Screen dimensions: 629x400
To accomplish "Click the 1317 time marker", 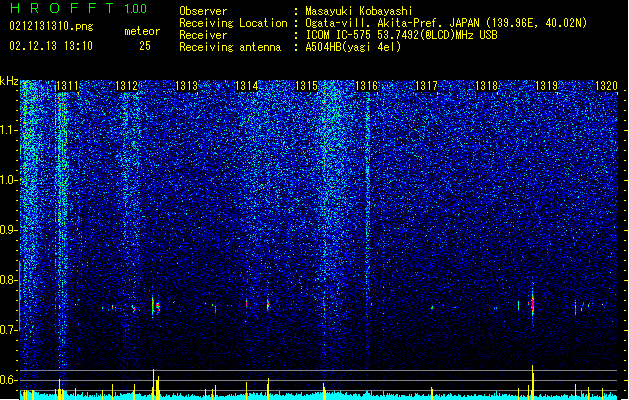I will tap(426, 86).
